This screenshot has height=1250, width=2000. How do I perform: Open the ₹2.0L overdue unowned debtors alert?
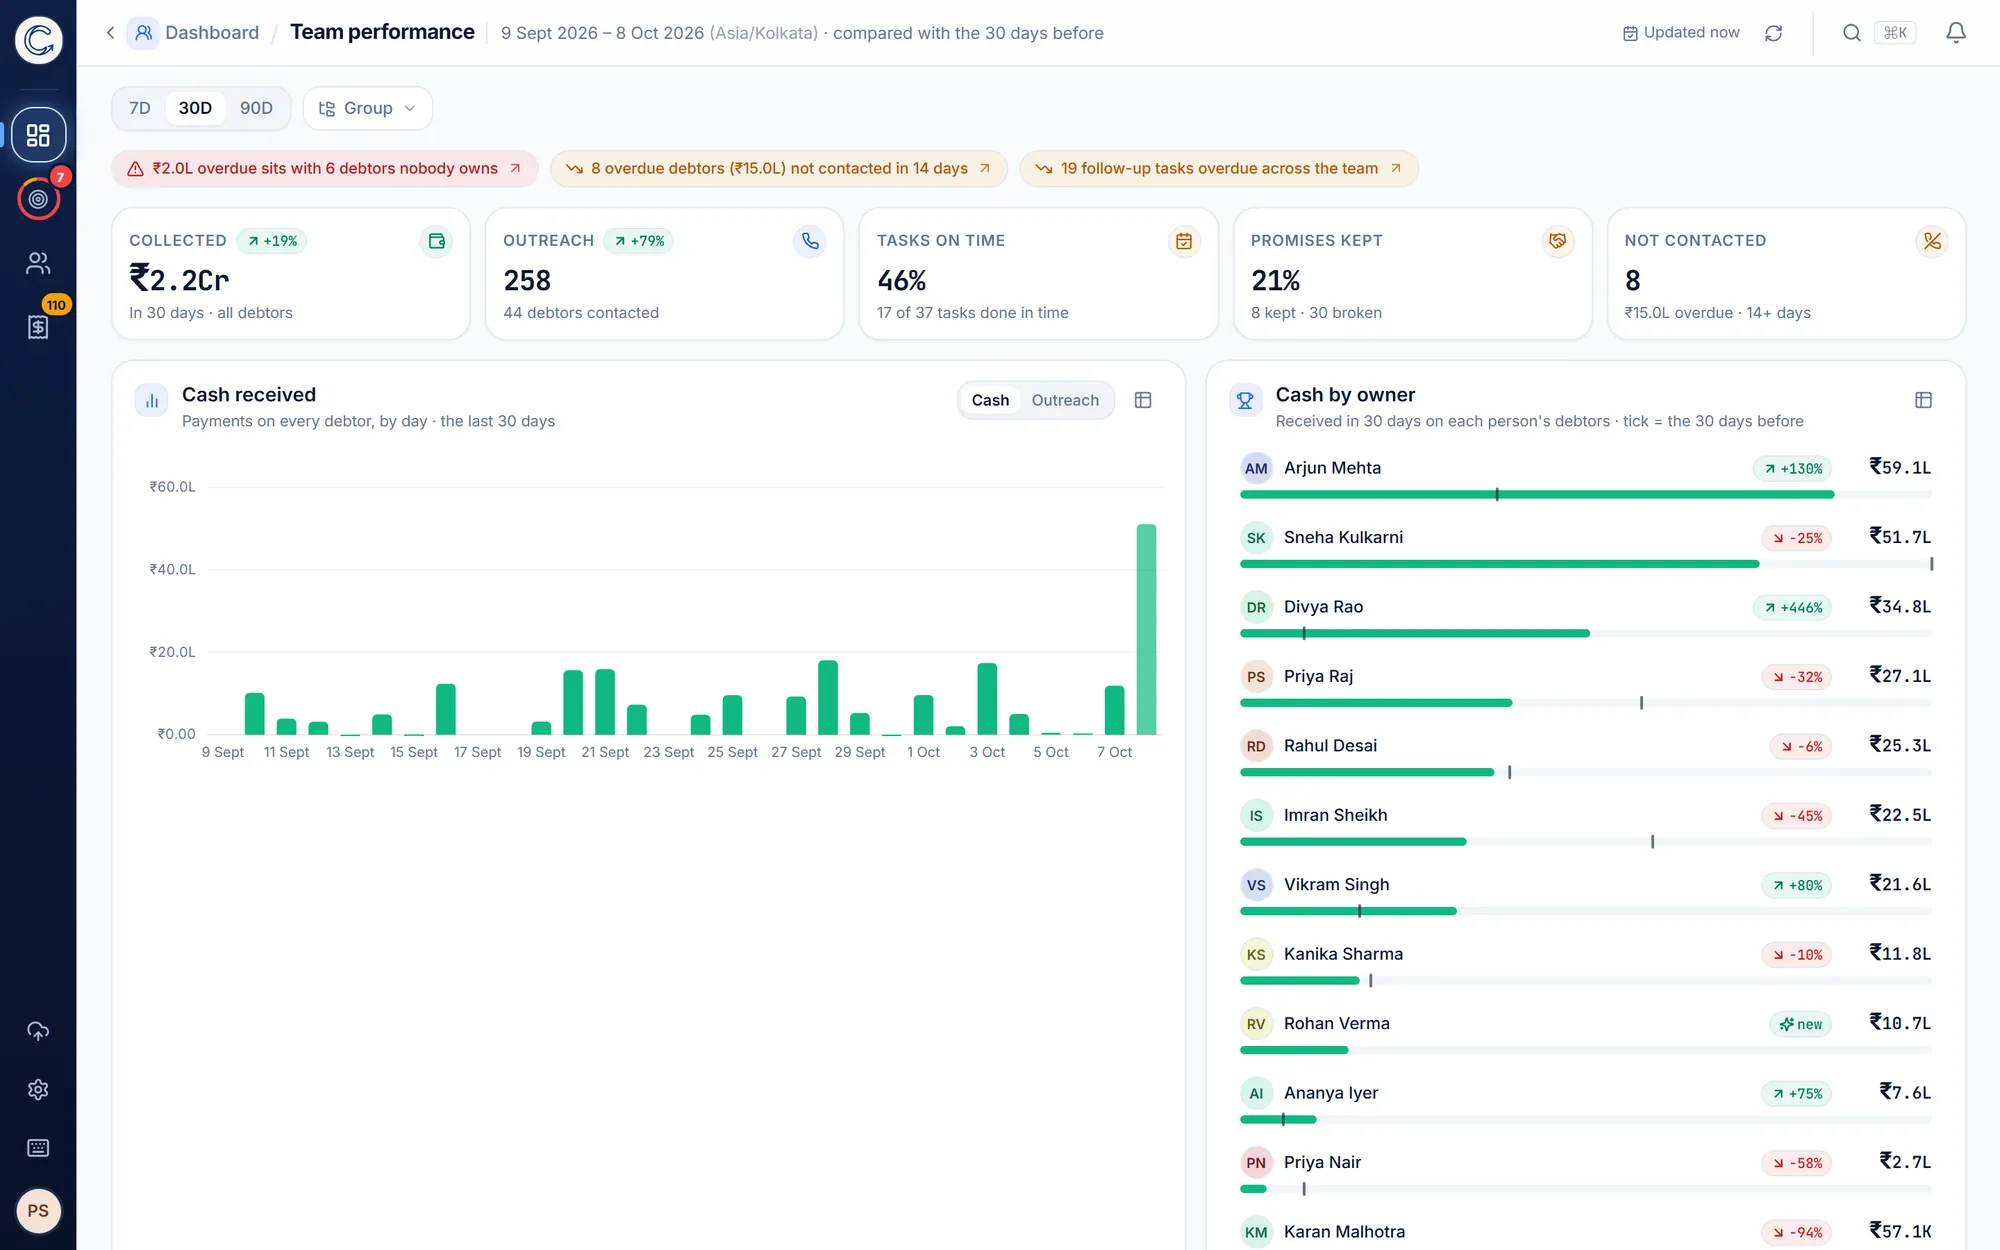click(325, 168)
